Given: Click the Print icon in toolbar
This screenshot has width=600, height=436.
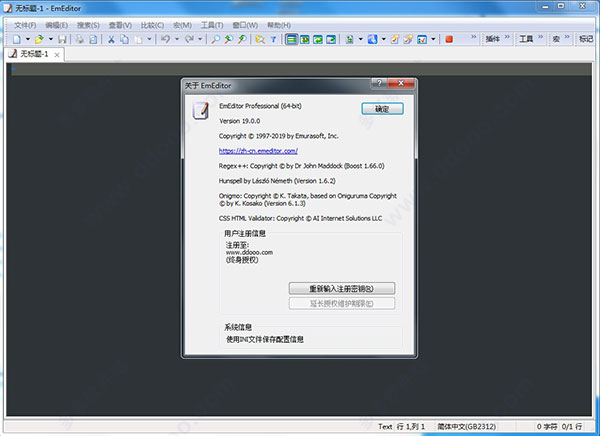Looking at the screenshot, I should click(x=80, y=39).
